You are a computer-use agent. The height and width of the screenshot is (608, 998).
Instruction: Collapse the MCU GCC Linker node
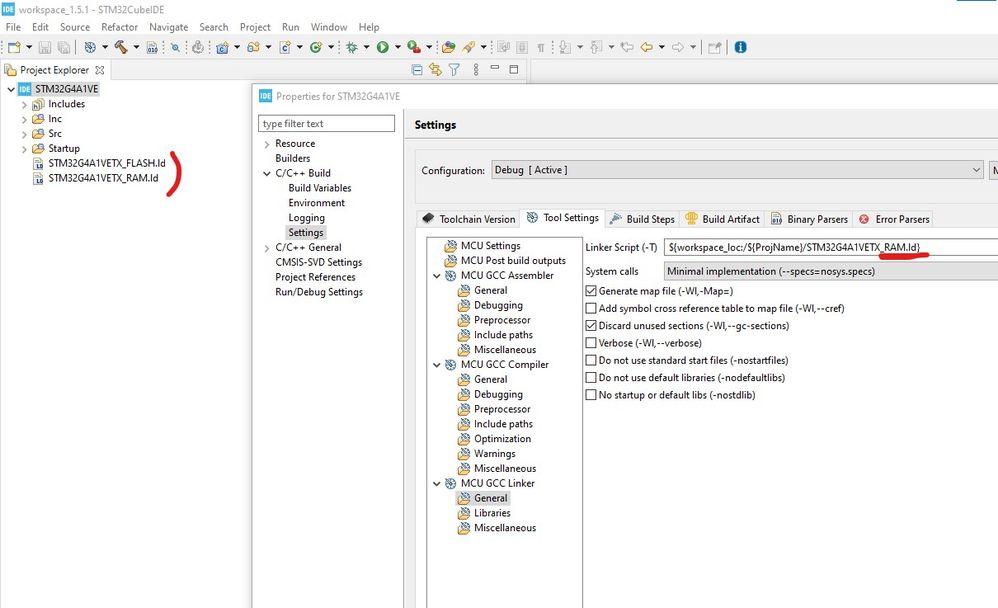click(x=437, y=484)
